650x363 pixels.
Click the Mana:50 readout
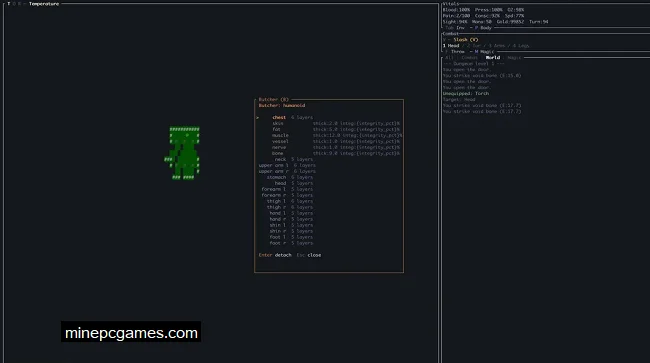482,22
